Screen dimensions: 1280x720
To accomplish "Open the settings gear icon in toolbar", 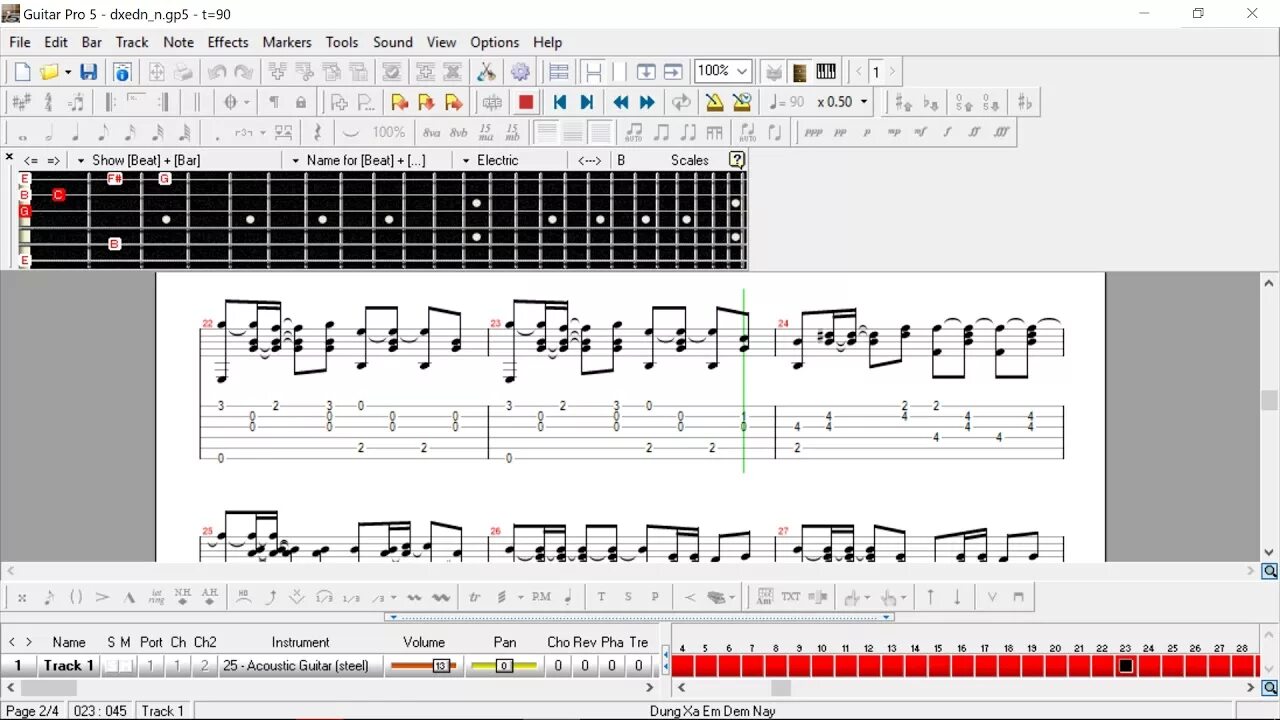I will click(x=520, y=72).
